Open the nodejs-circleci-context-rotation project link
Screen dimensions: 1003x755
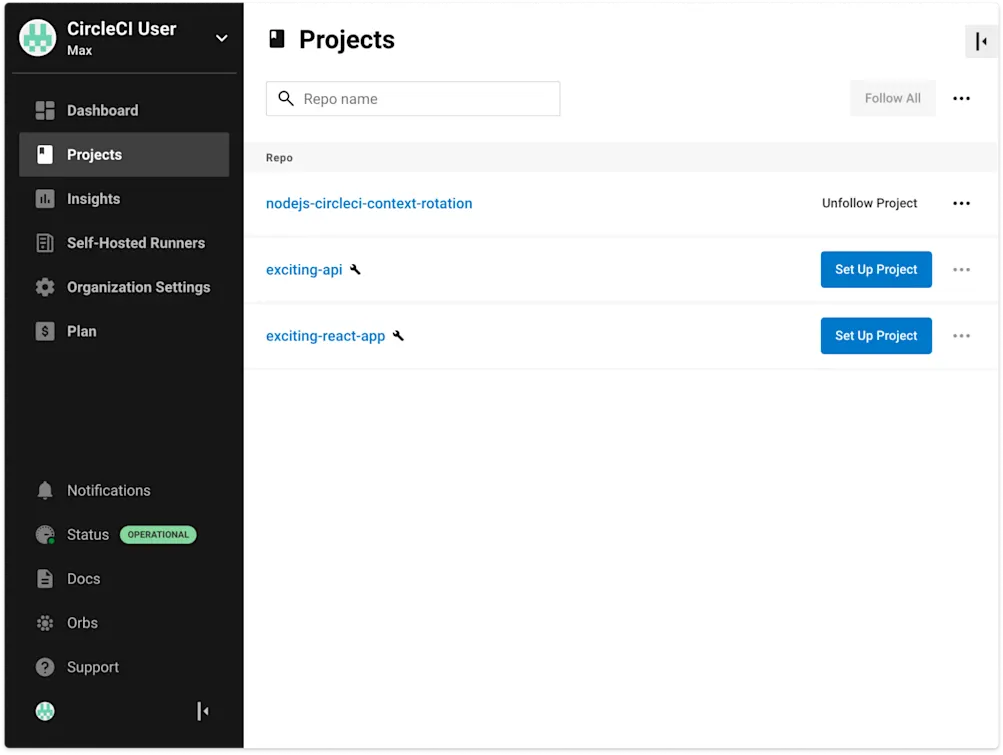pyautogui.click(x=368, y=203)
